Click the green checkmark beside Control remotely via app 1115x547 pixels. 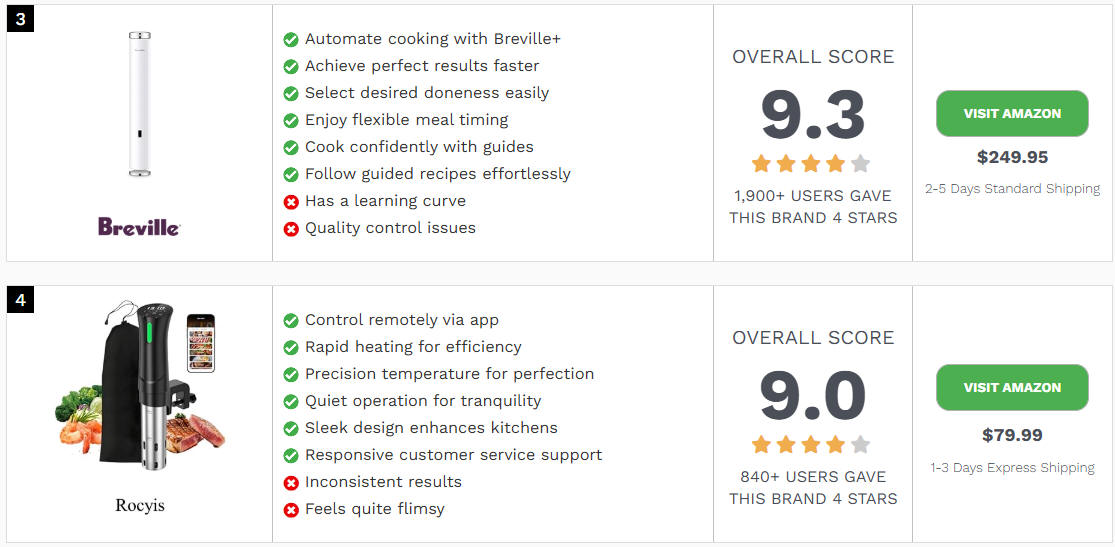point(291,321)
